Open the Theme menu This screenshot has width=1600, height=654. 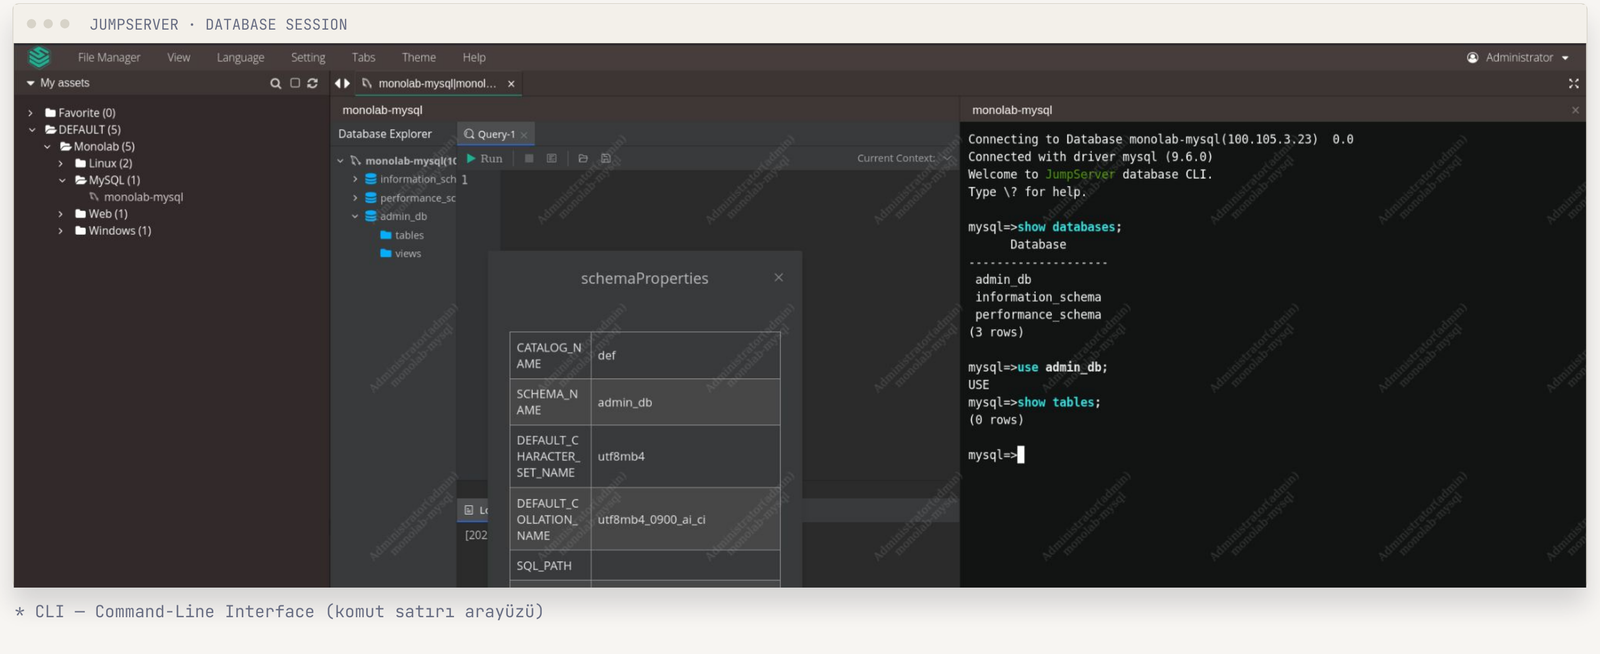(x=419, y=57)
